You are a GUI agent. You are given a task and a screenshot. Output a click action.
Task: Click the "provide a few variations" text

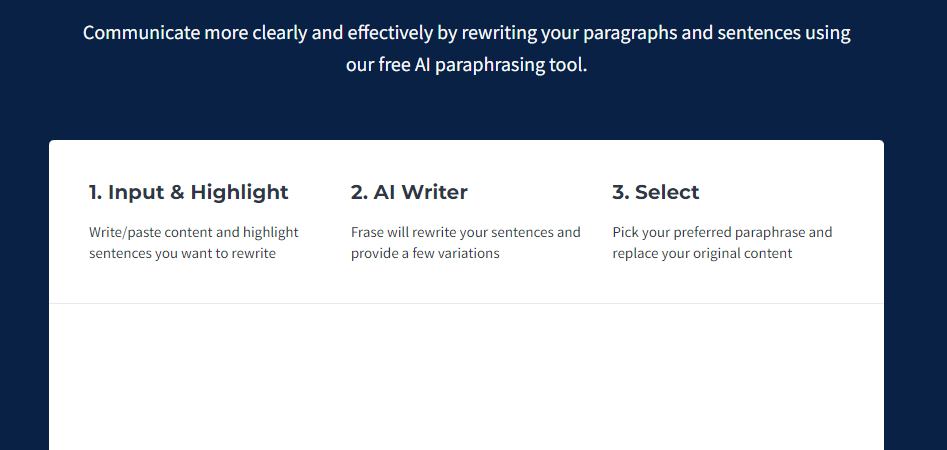tap(425, 253)
